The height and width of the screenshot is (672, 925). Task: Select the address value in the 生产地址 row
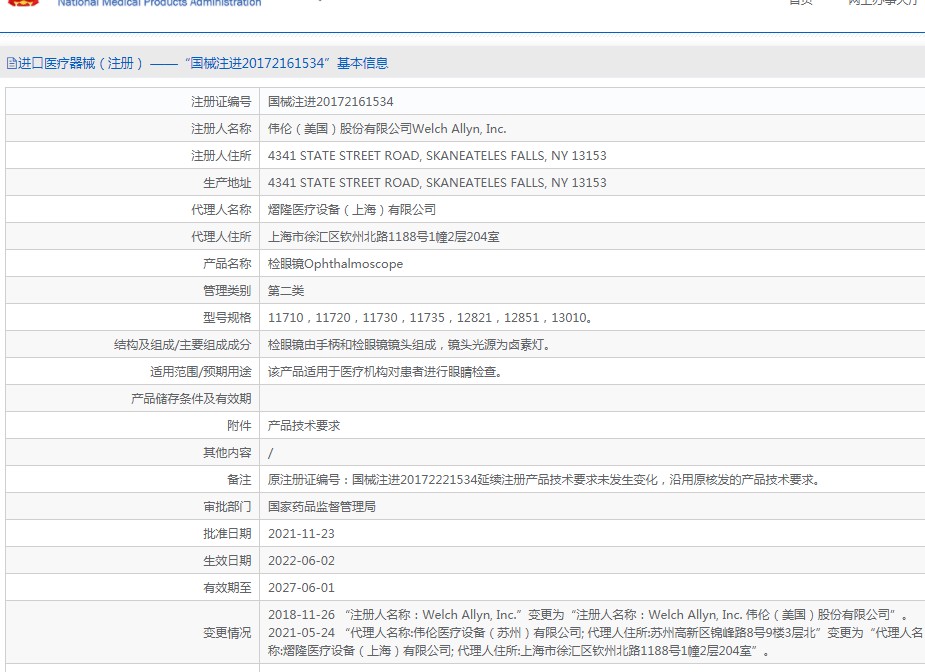pos(437,183)
